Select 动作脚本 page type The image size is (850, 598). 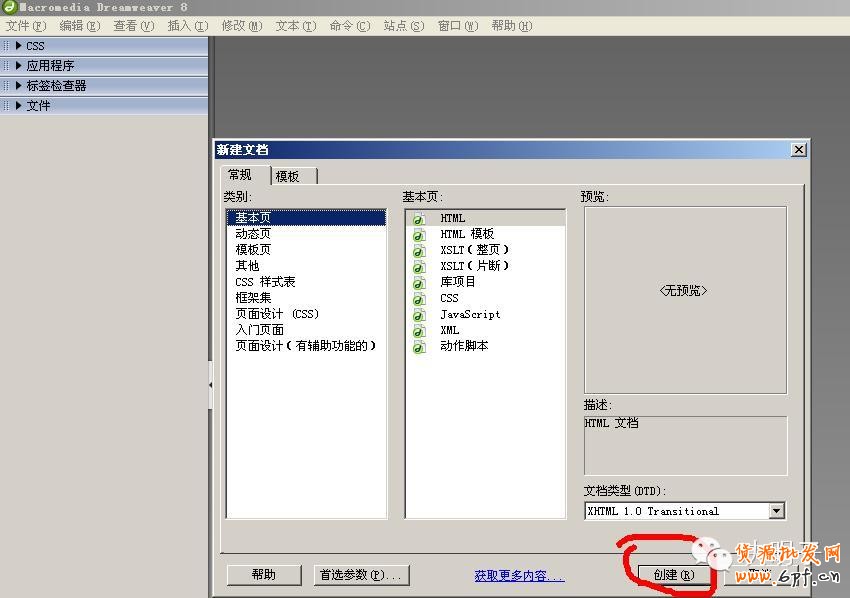[x=485, y=346]
